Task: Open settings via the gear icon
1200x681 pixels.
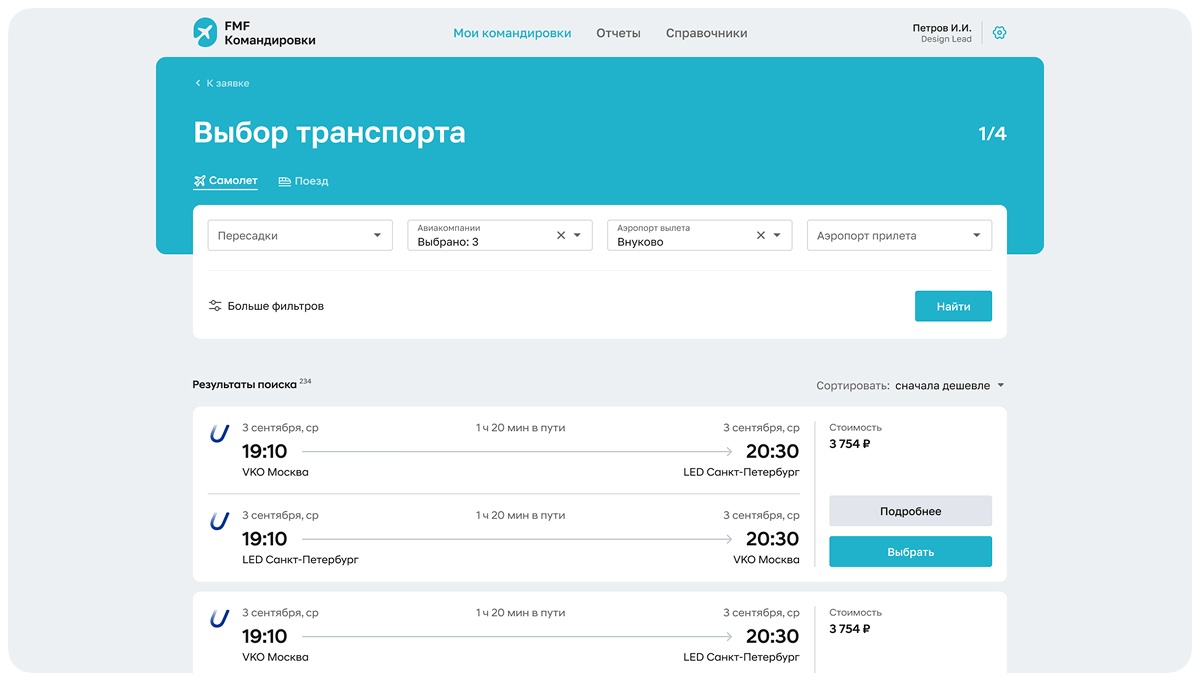Action: [x=999, y=31]
